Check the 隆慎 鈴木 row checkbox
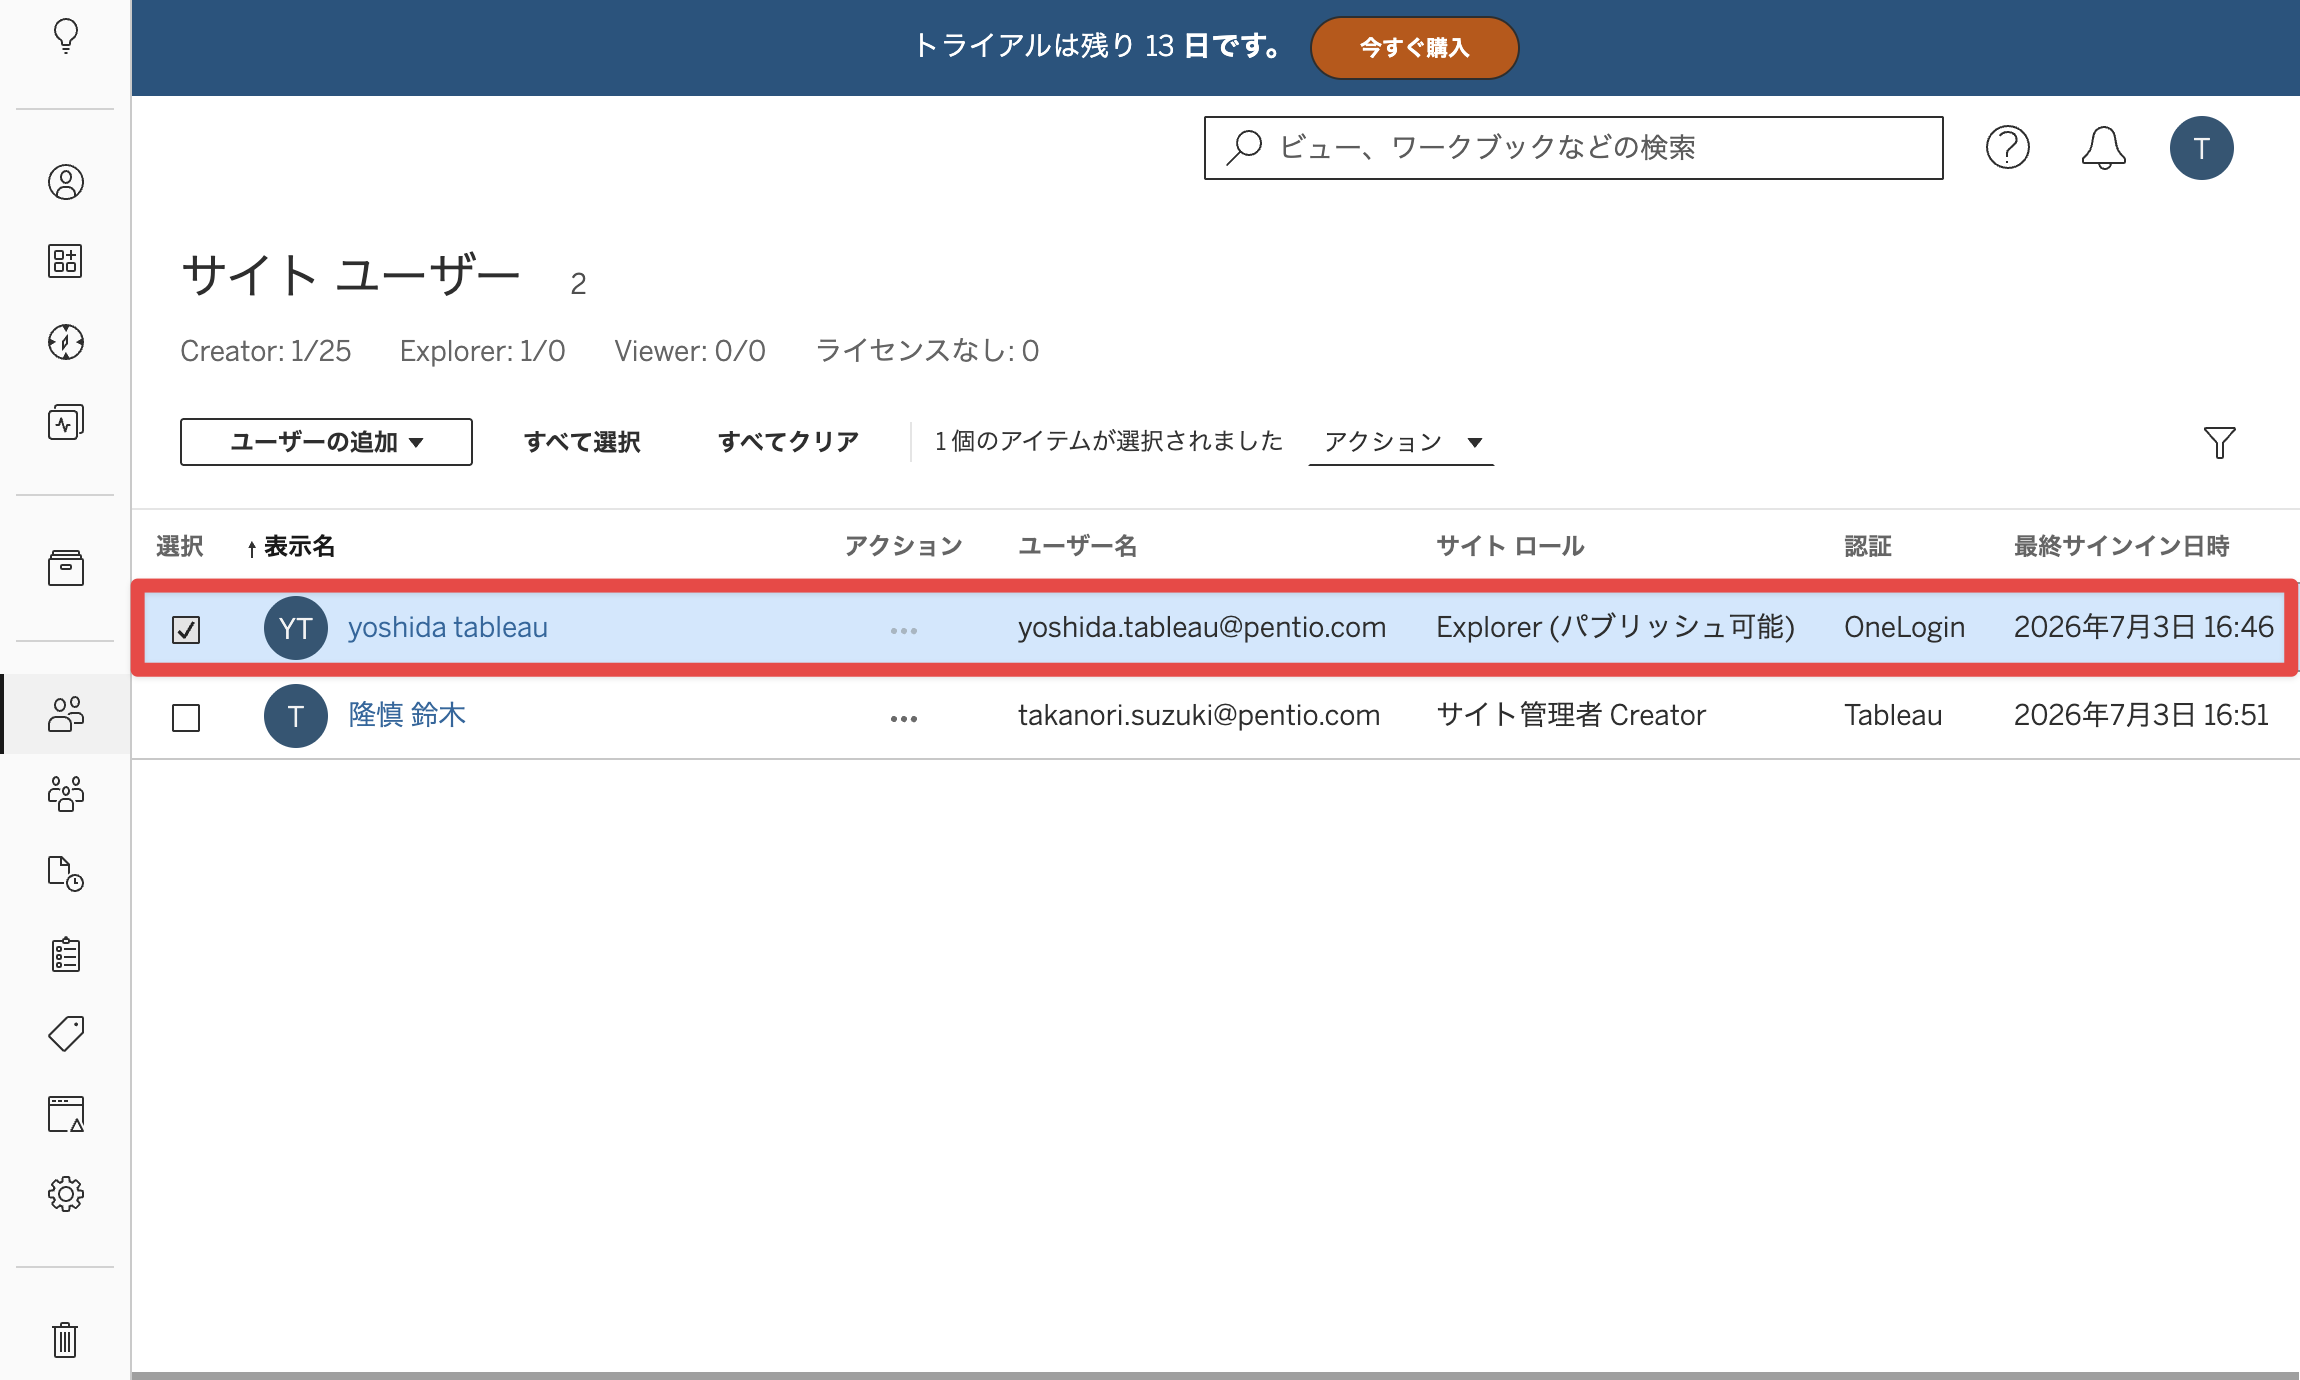The width and height of the screenshot is (2300, 1380). (186, 718)
